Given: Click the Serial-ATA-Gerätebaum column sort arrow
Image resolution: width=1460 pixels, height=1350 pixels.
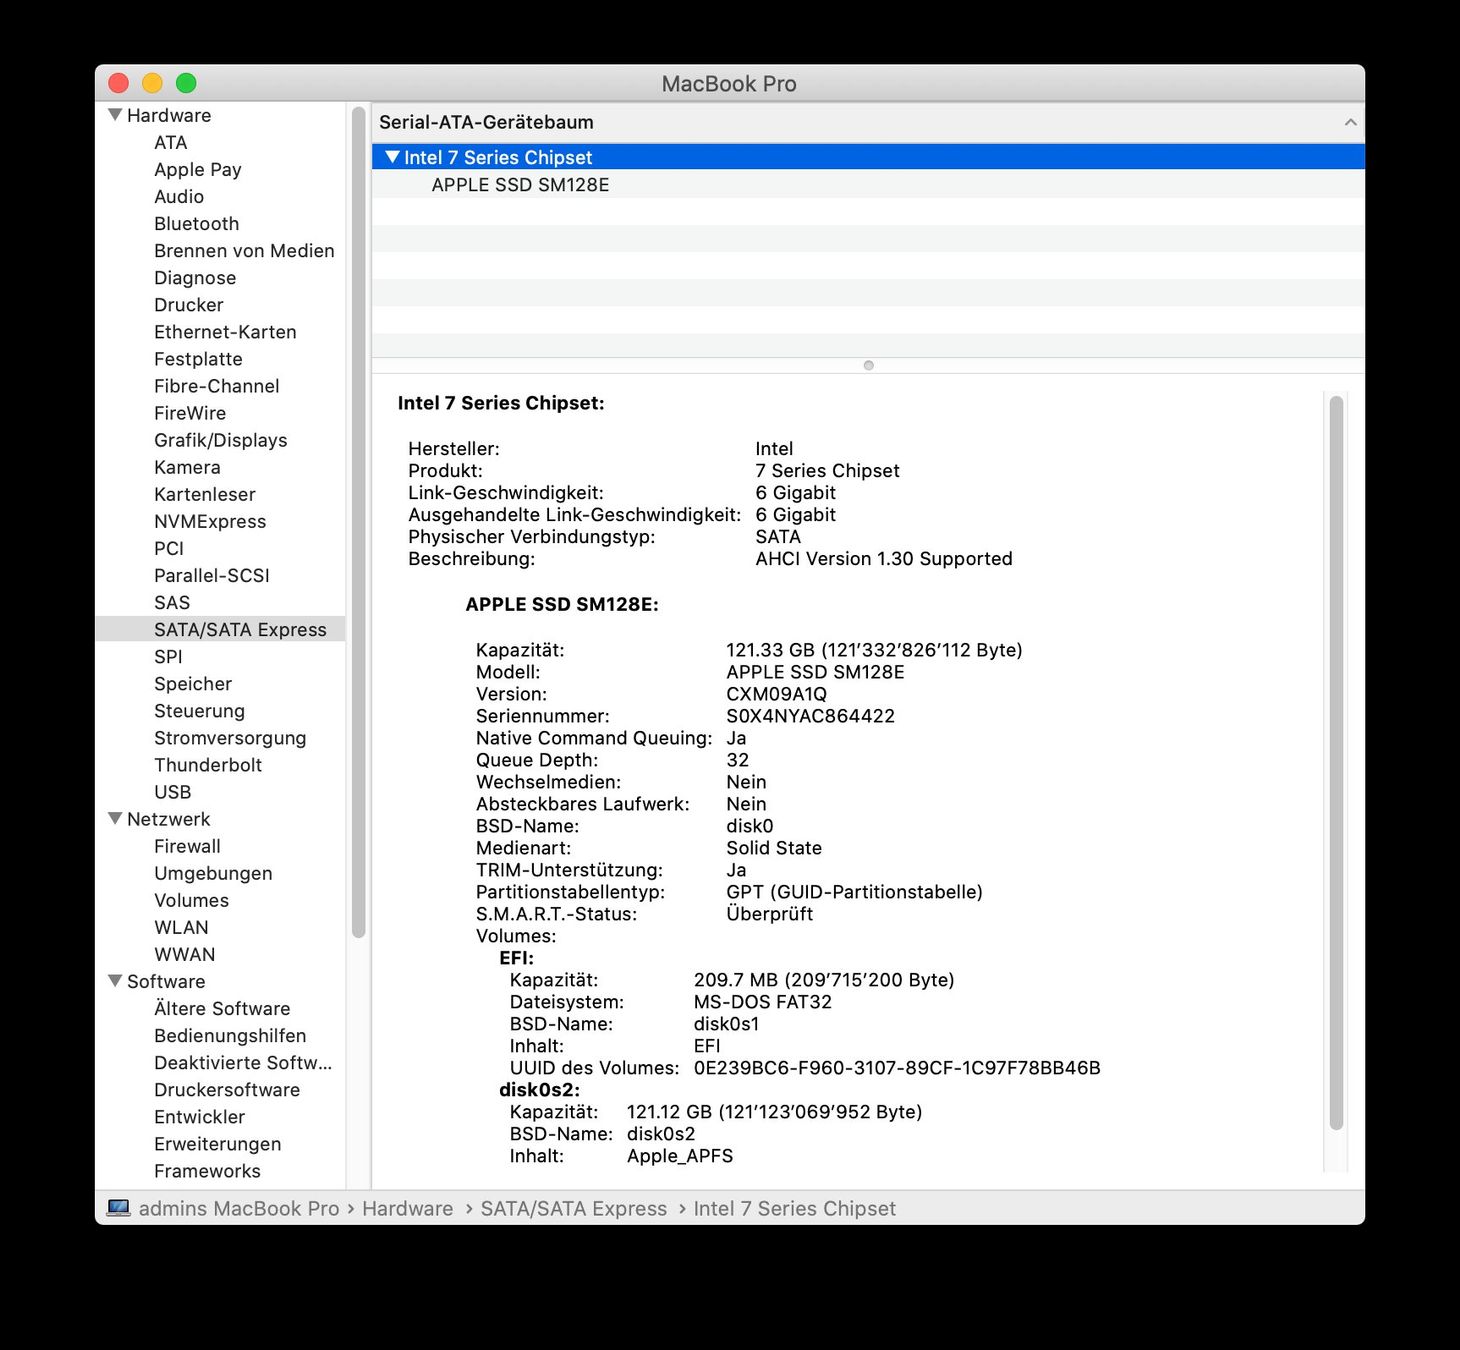Looking at the screenshot, I should (1351, 122).
